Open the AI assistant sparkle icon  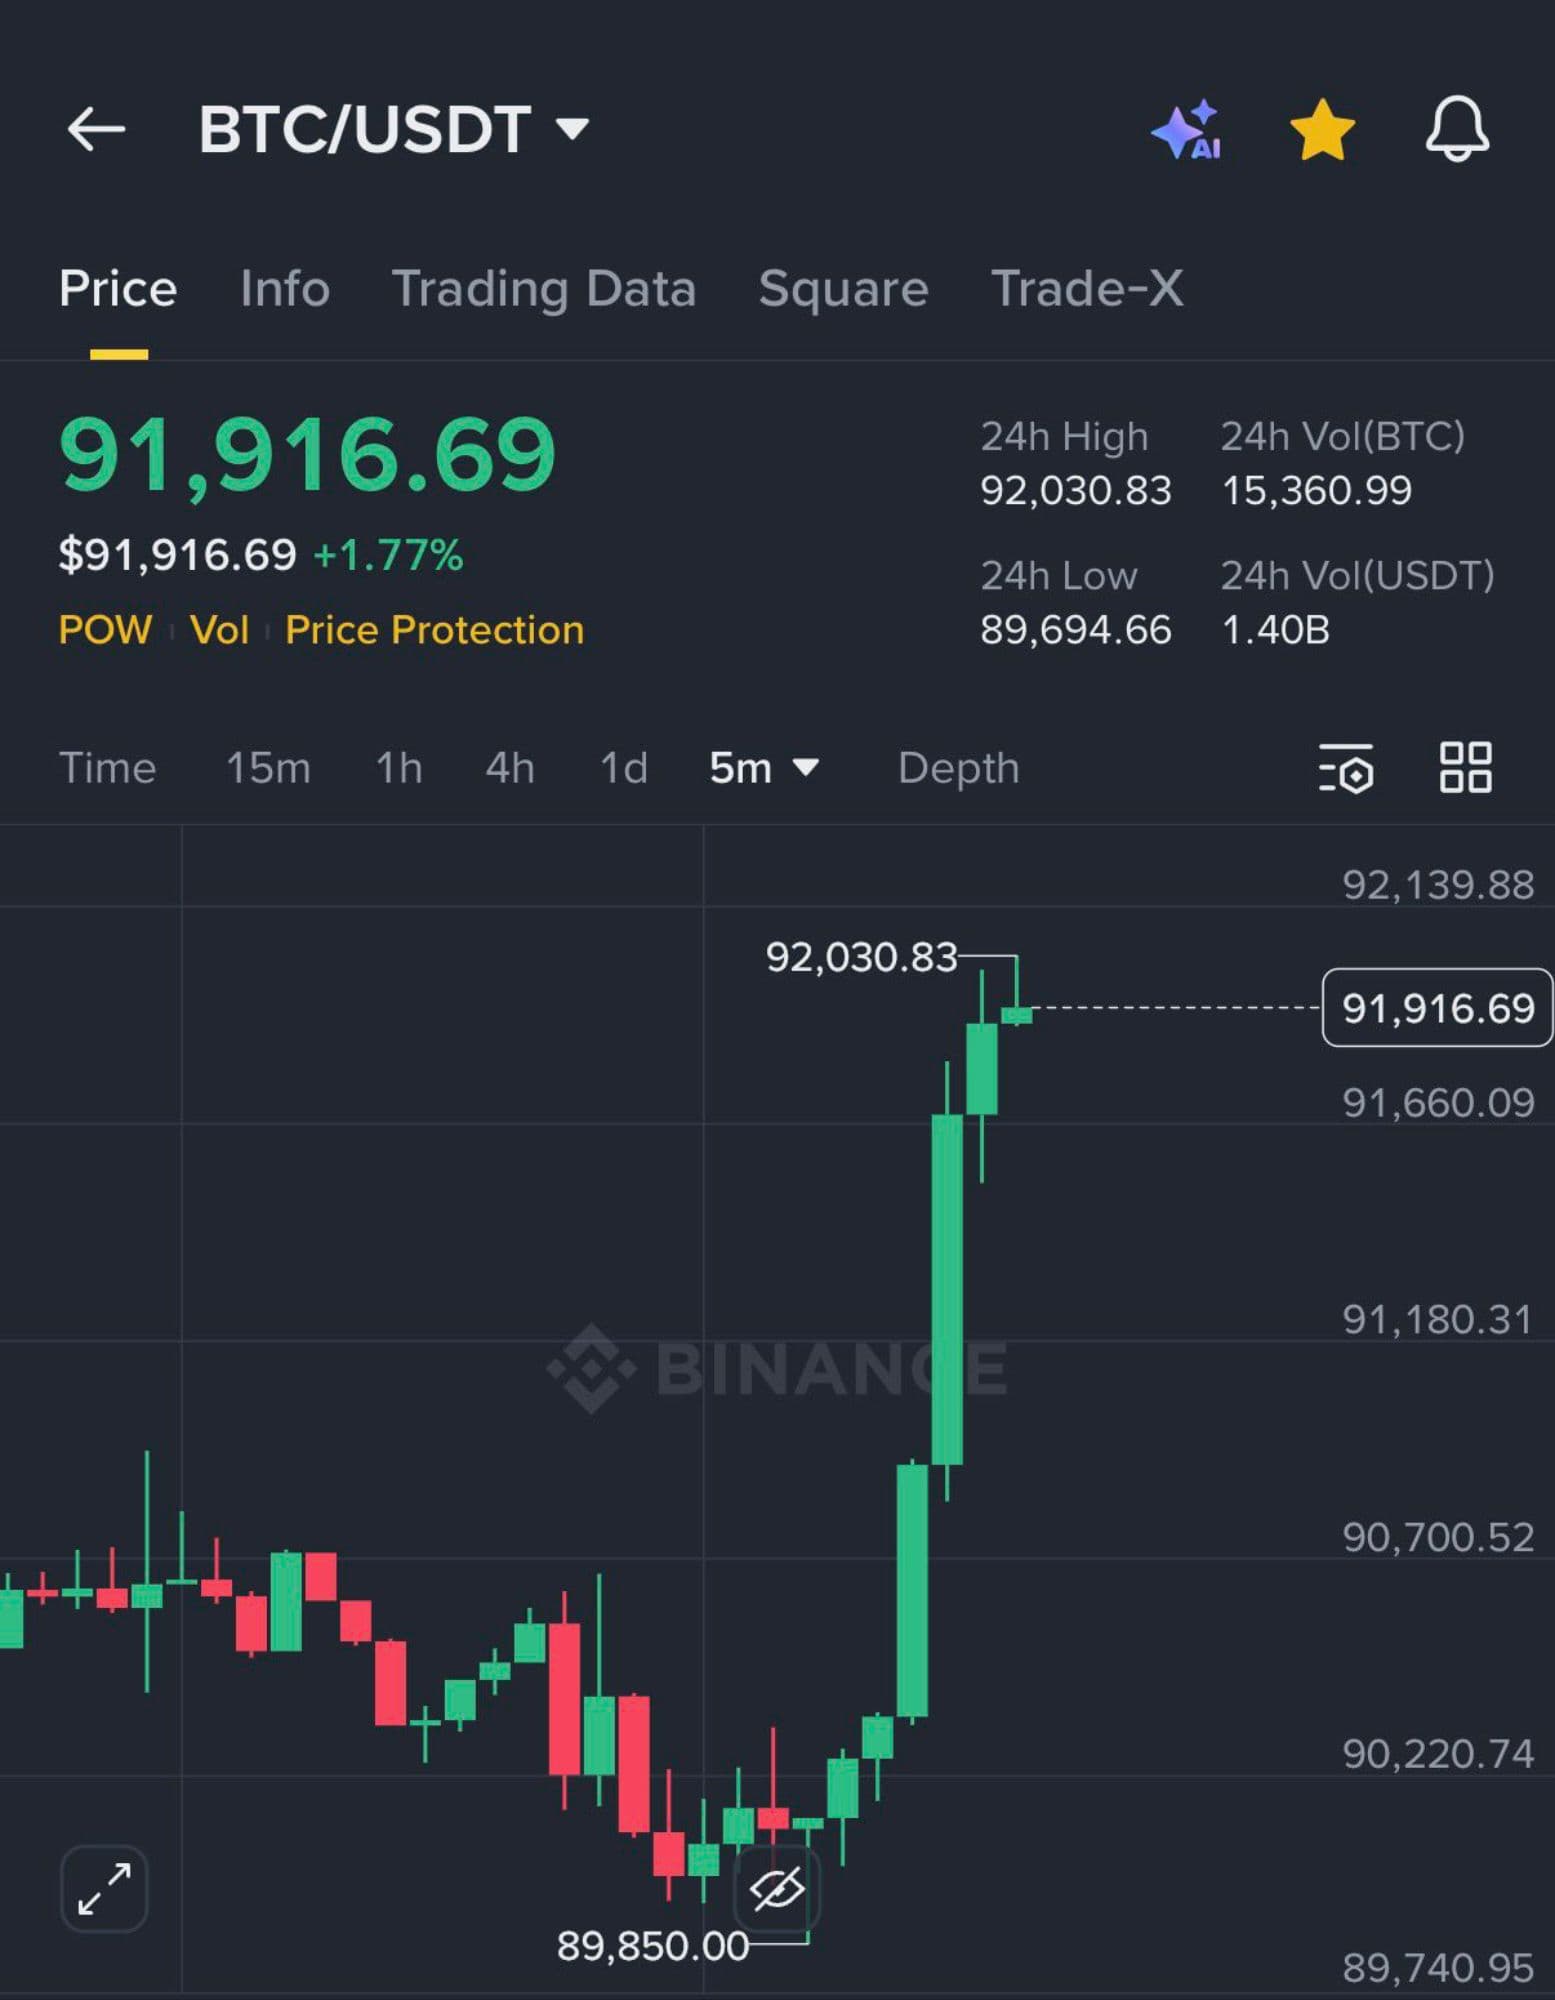point(1187,130)
